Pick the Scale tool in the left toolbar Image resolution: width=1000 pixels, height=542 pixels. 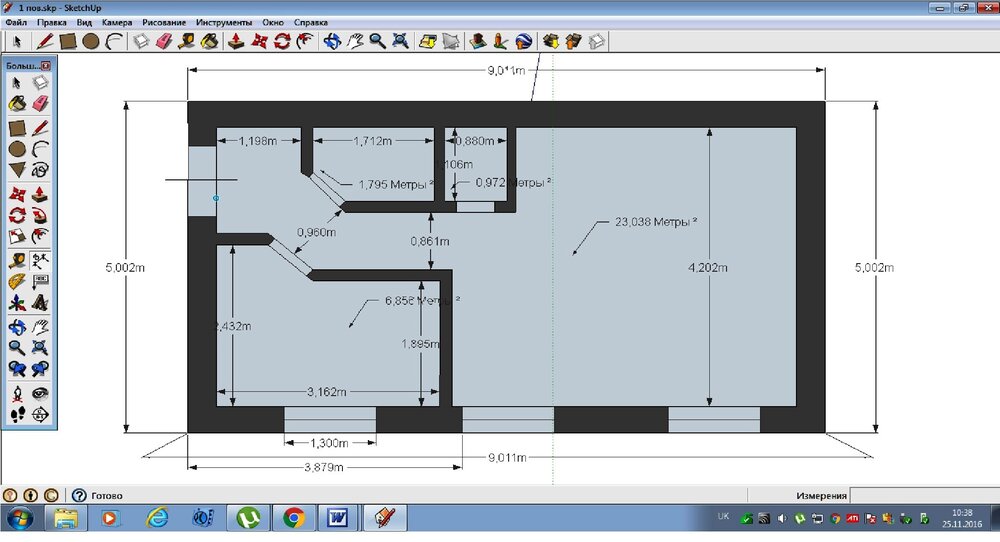tap(17, 237)
